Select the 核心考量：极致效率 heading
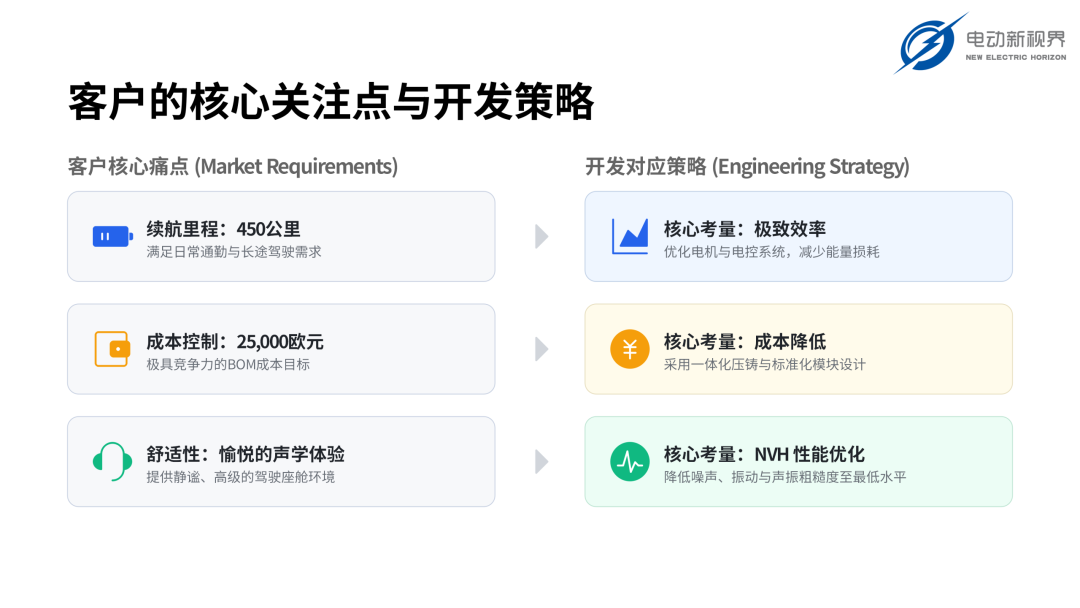This screenshot has height=608, width=1080. 745,229
